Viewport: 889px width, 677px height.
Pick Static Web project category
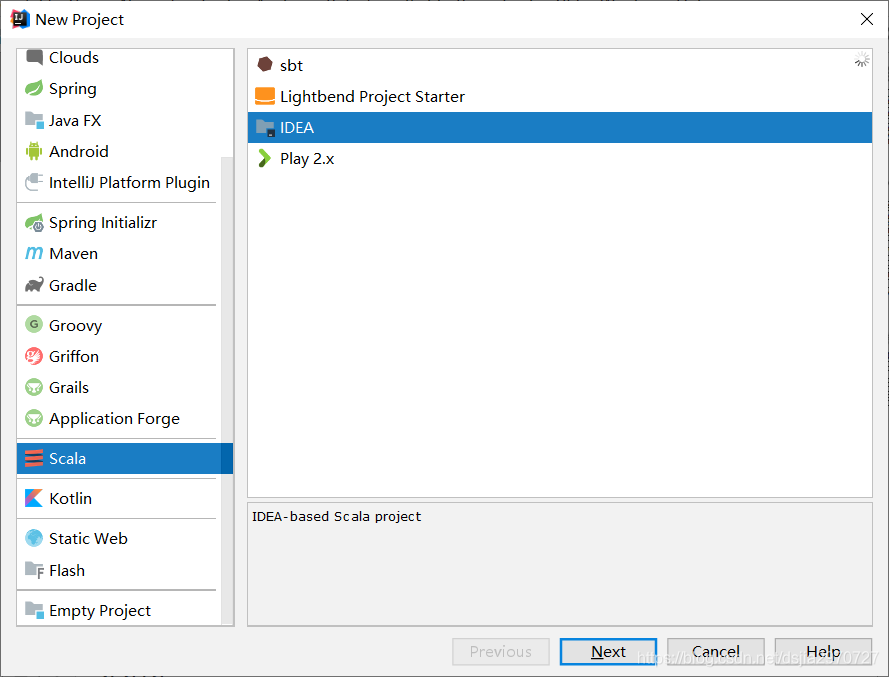[88, 538]
